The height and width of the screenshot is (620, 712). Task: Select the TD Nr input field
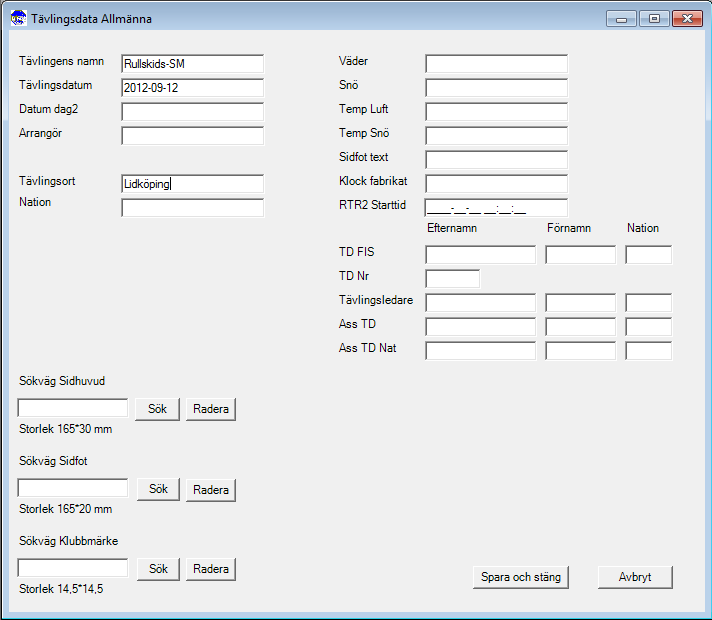pyautogui.click(x=452, y=279)
